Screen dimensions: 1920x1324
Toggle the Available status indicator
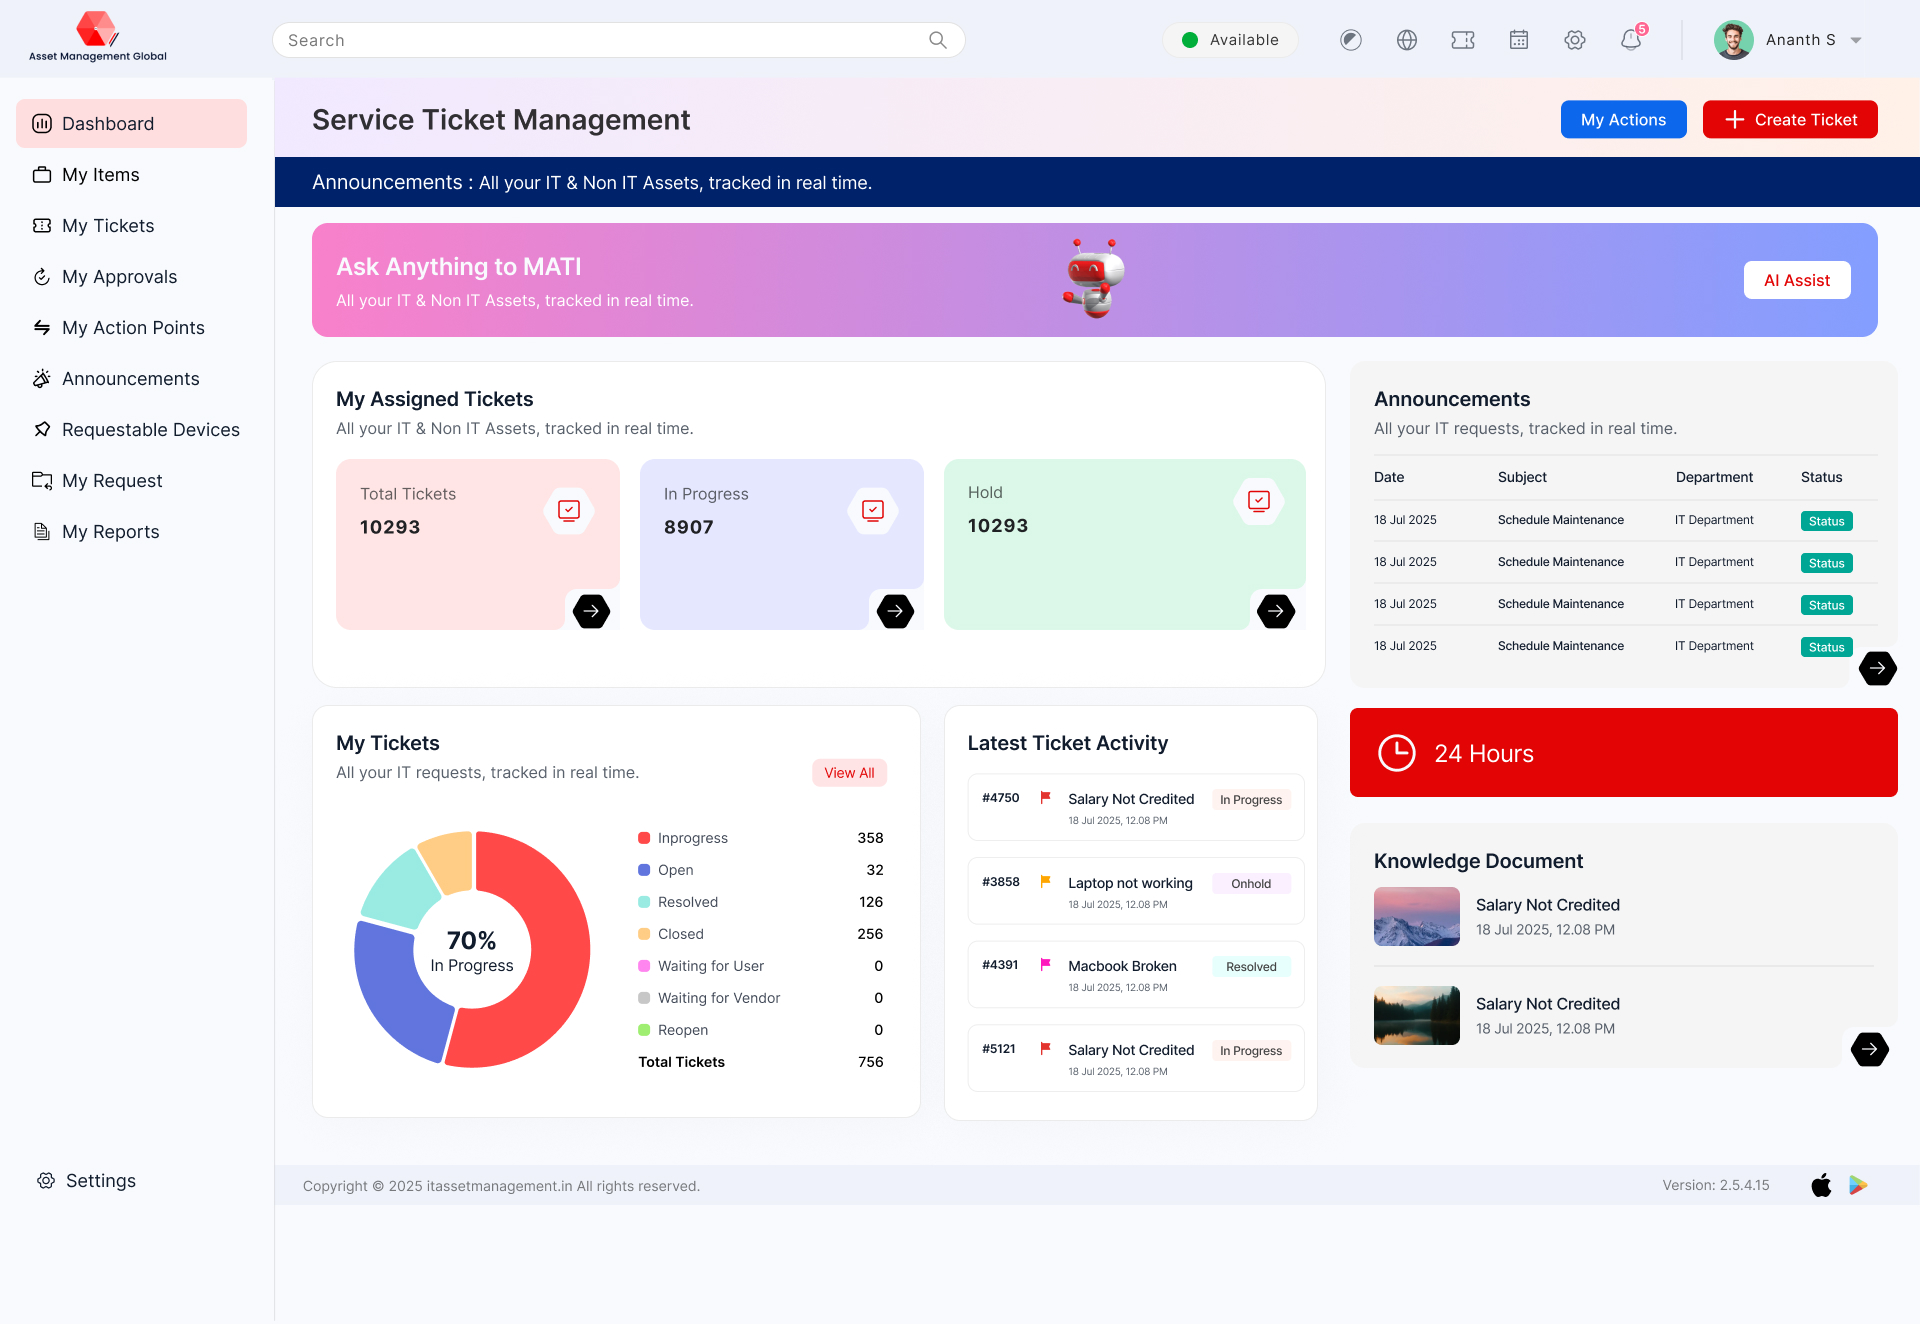tap(1230, 40)
